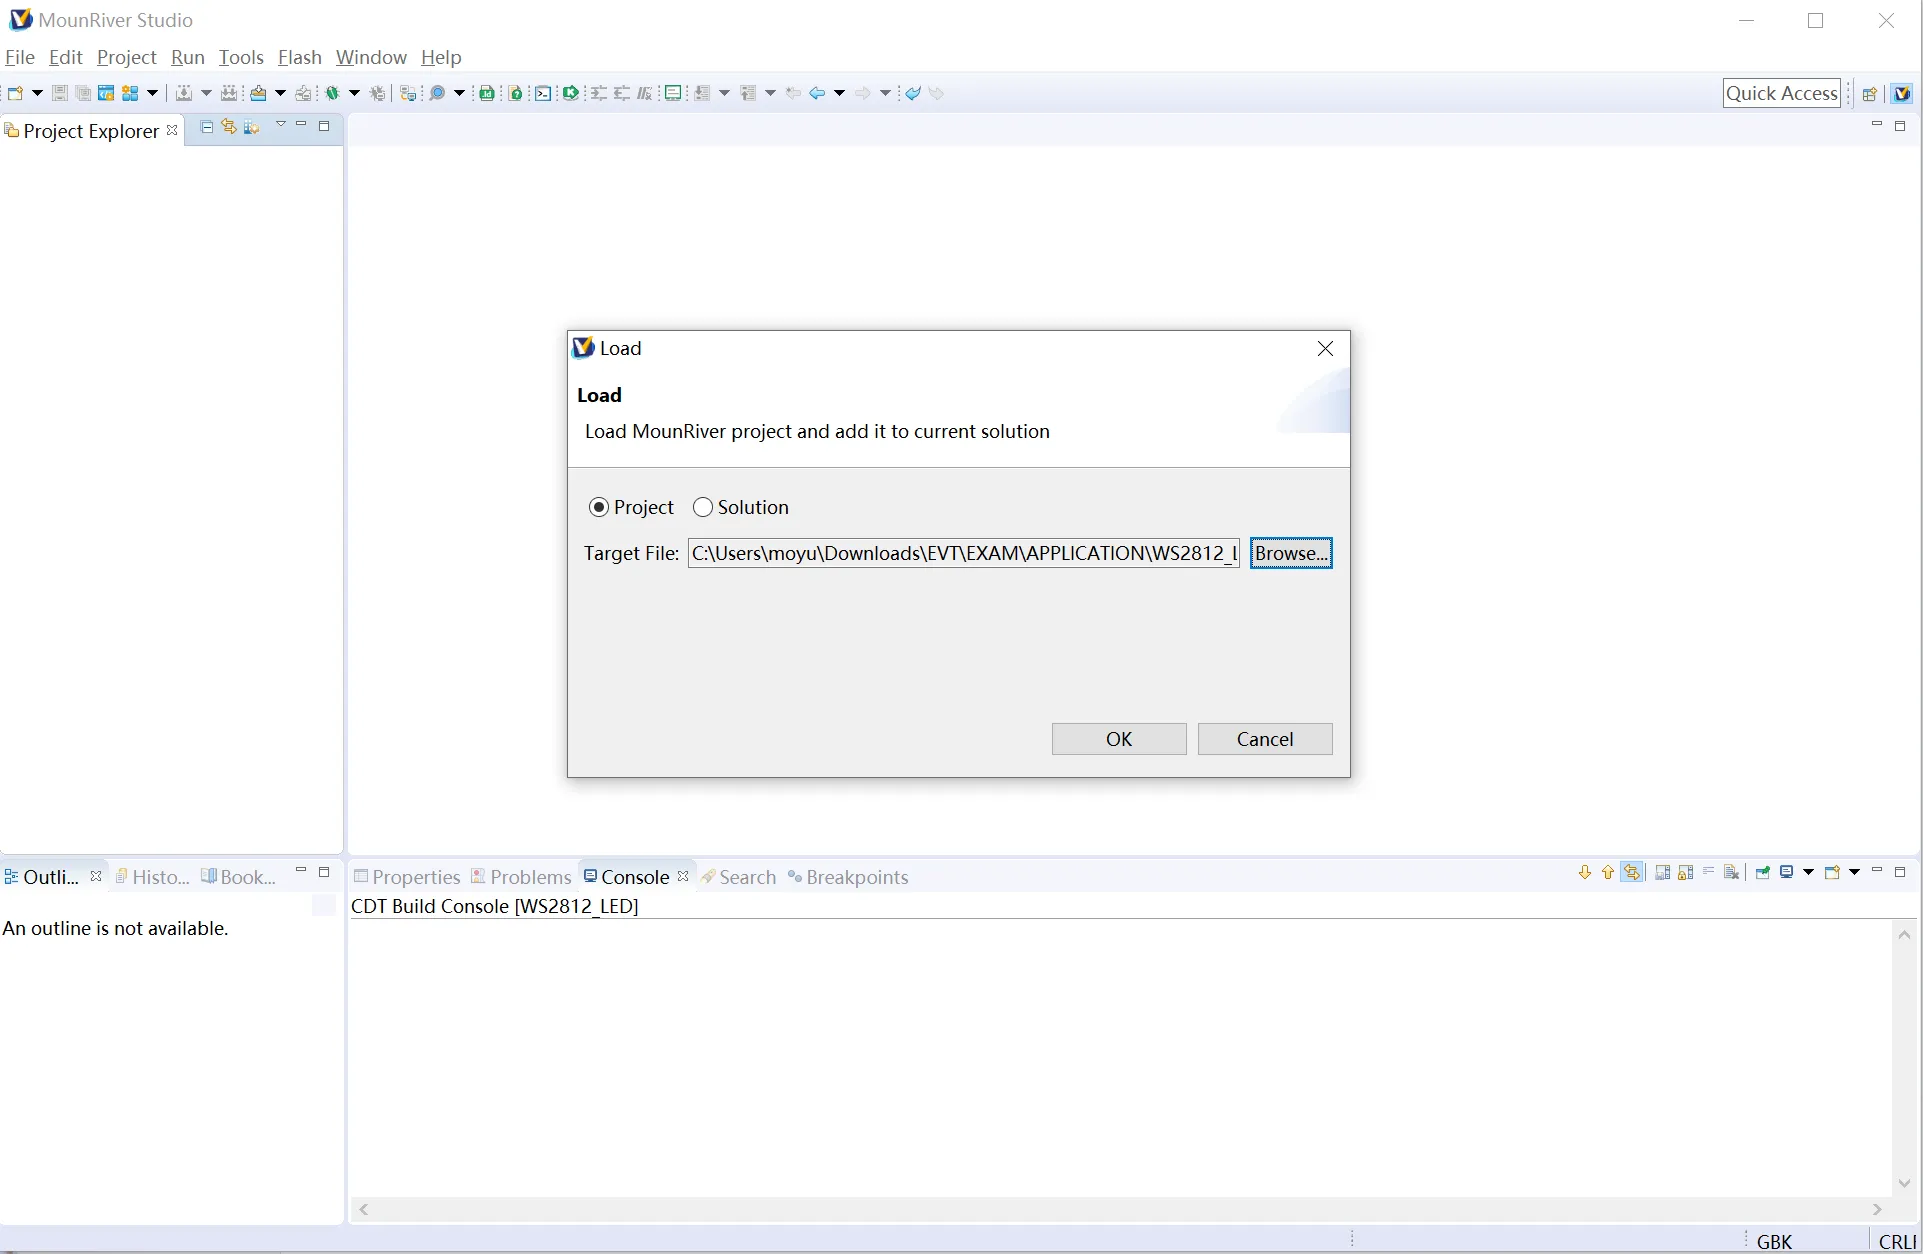Click the Pin Console icon

tap(1763, 873)
